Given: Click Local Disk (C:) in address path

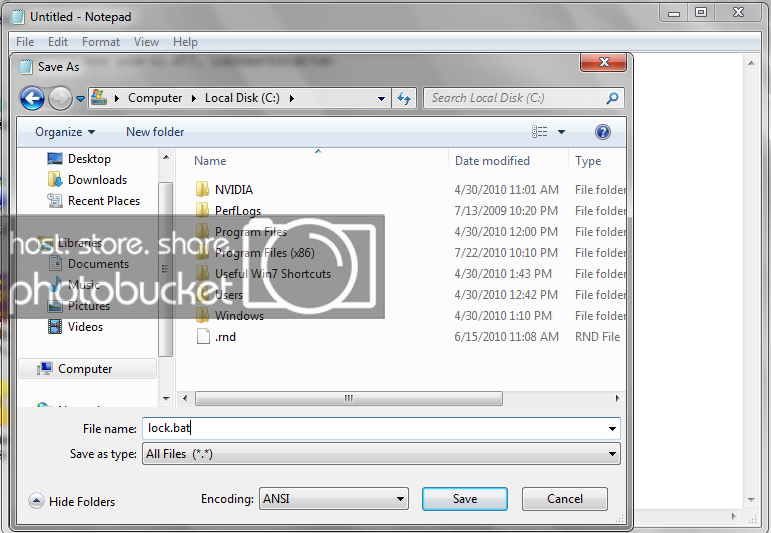Looking at the screenshot, I should pyautogui.click(x=242, y=98).
